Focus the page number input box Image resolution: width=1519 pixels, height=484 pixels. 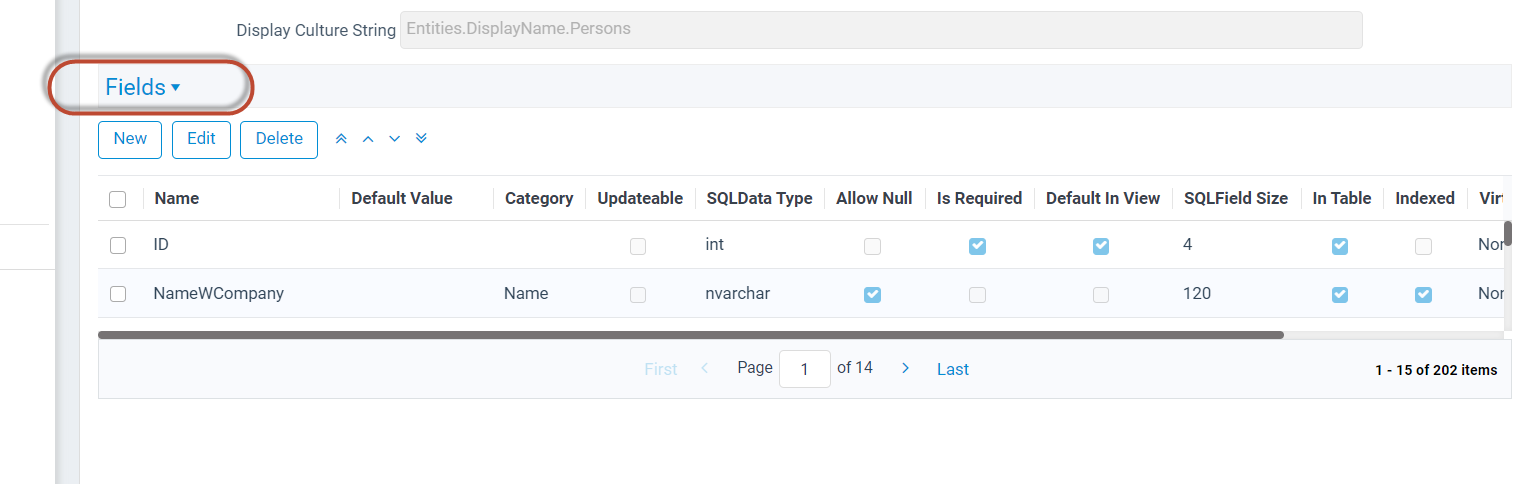(x=805, y=369)
